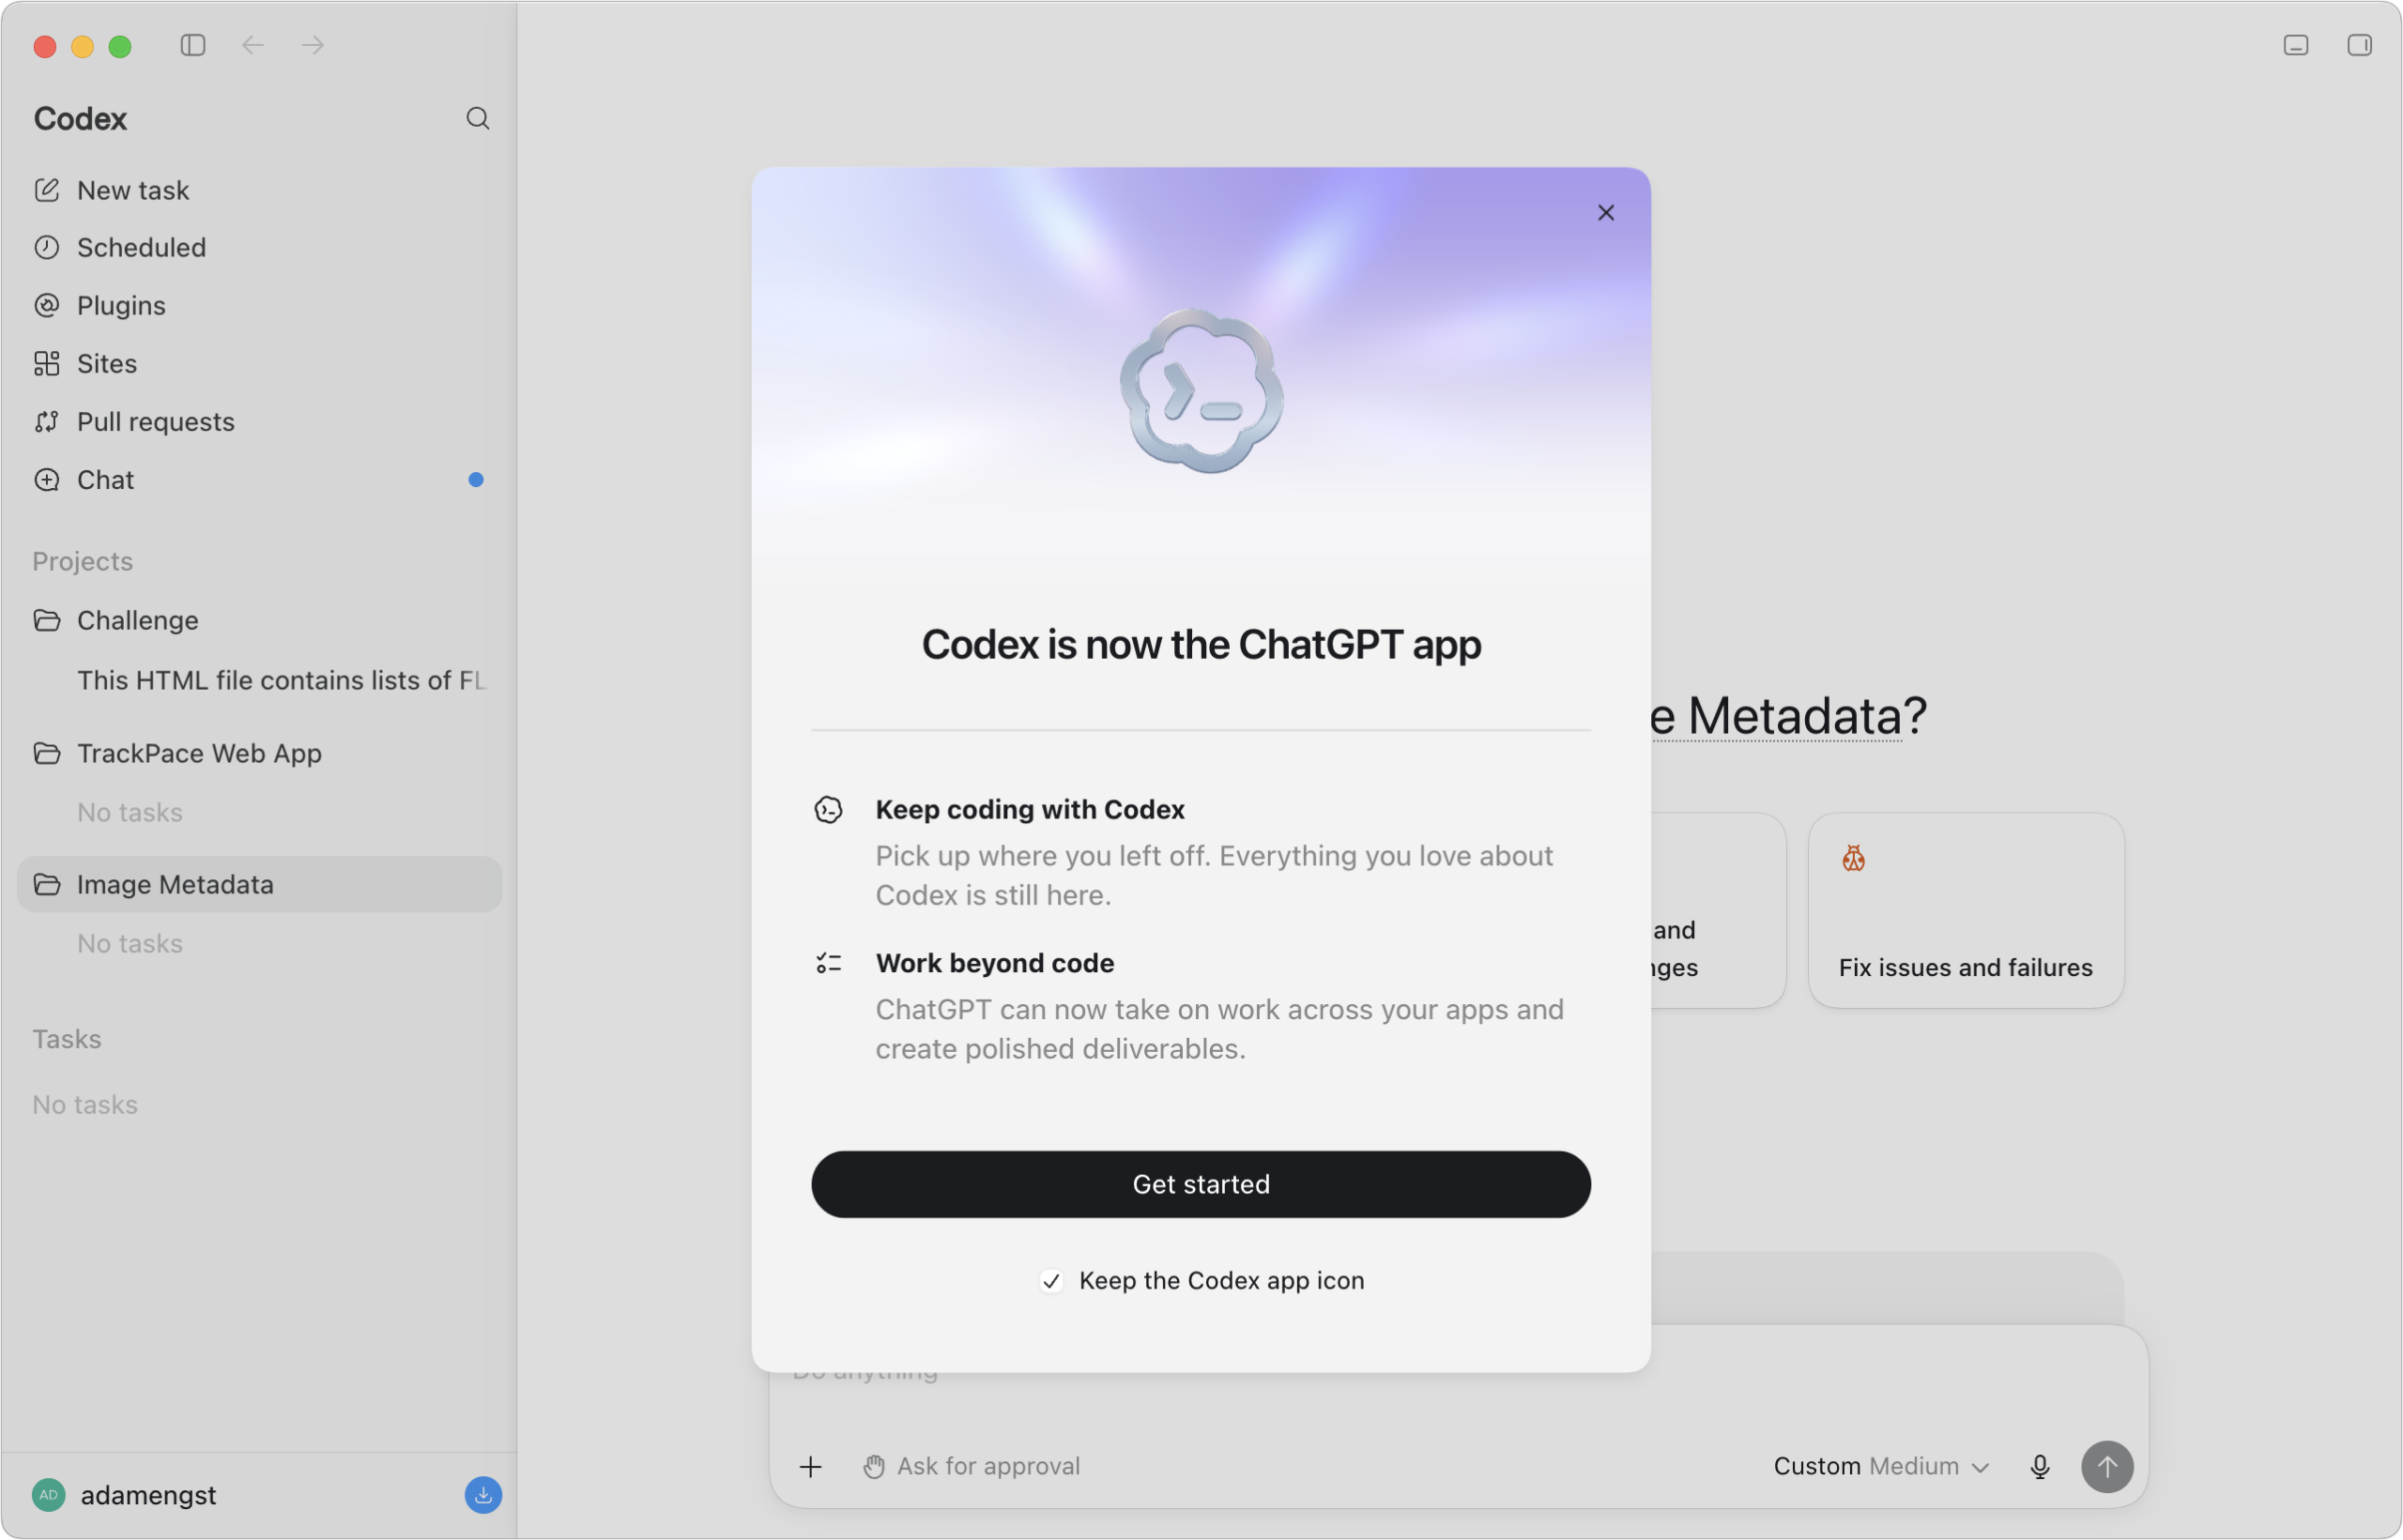Go forward with the right arrow

point(313,45)
